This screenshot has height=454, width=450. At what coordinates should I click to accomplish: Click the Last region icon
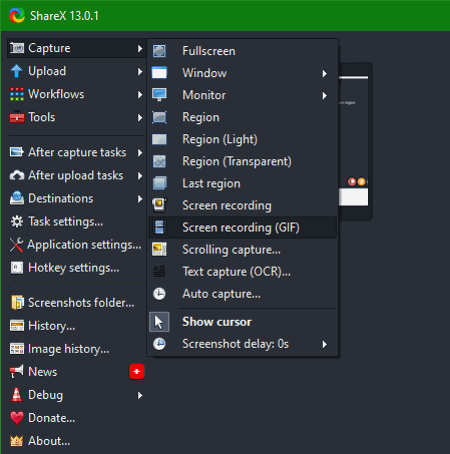tap(159, 183)
